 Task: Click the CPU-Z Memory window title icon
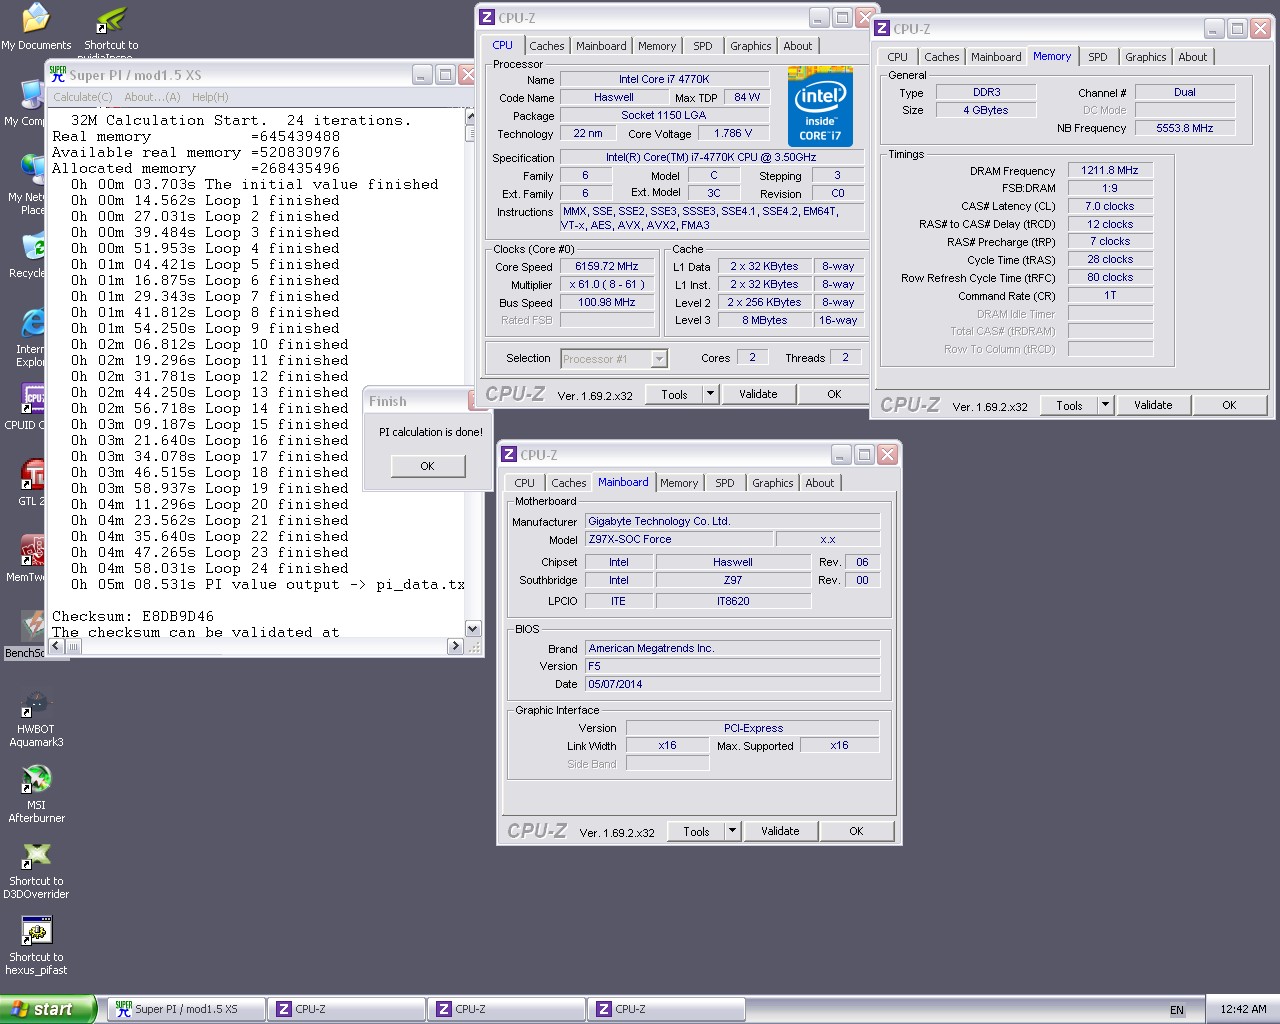(x=882, y=29)
